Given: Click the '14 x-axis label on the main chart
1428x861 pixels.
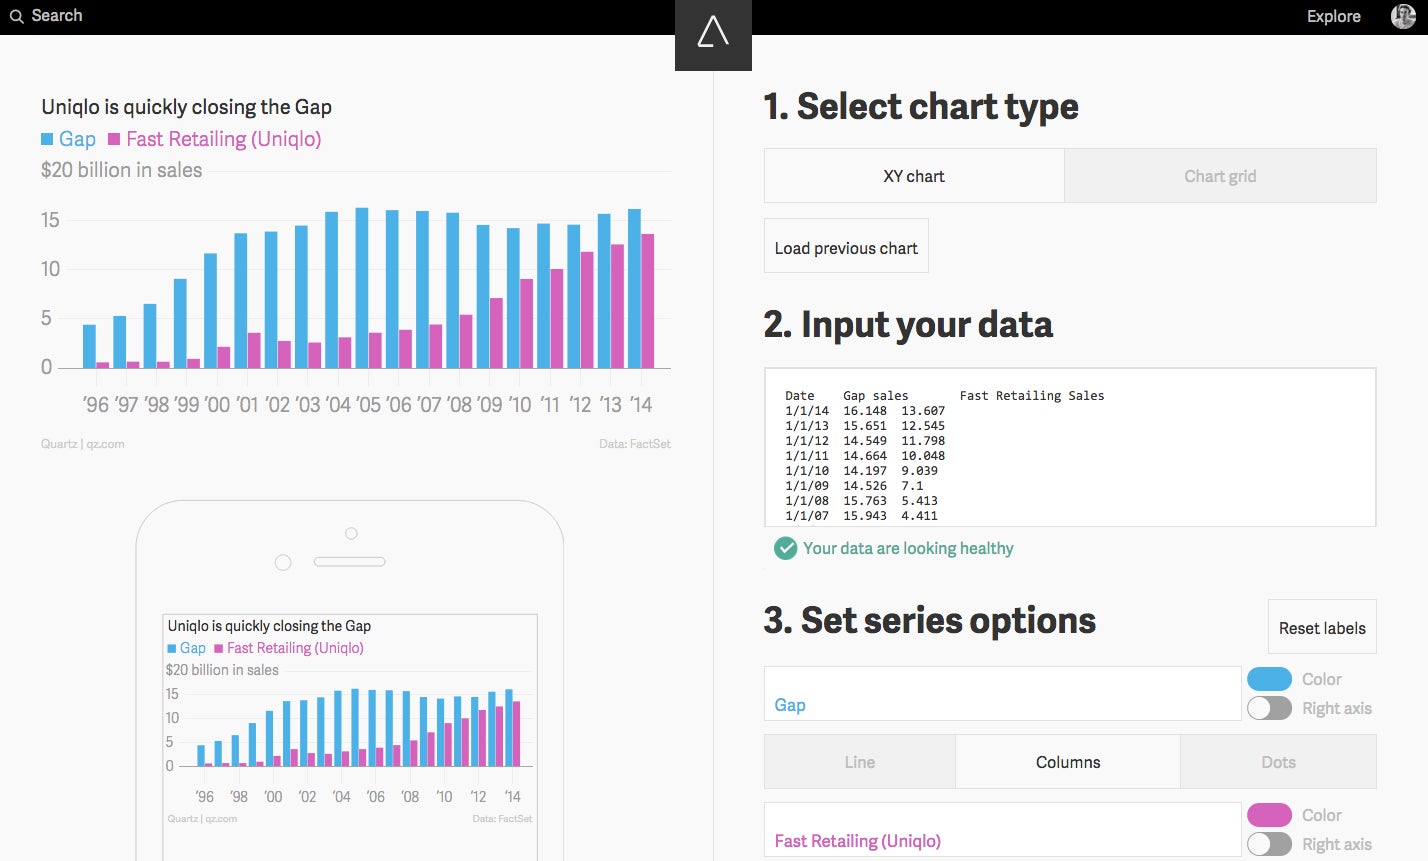Looking at the screenshot, I should point(640,405).
